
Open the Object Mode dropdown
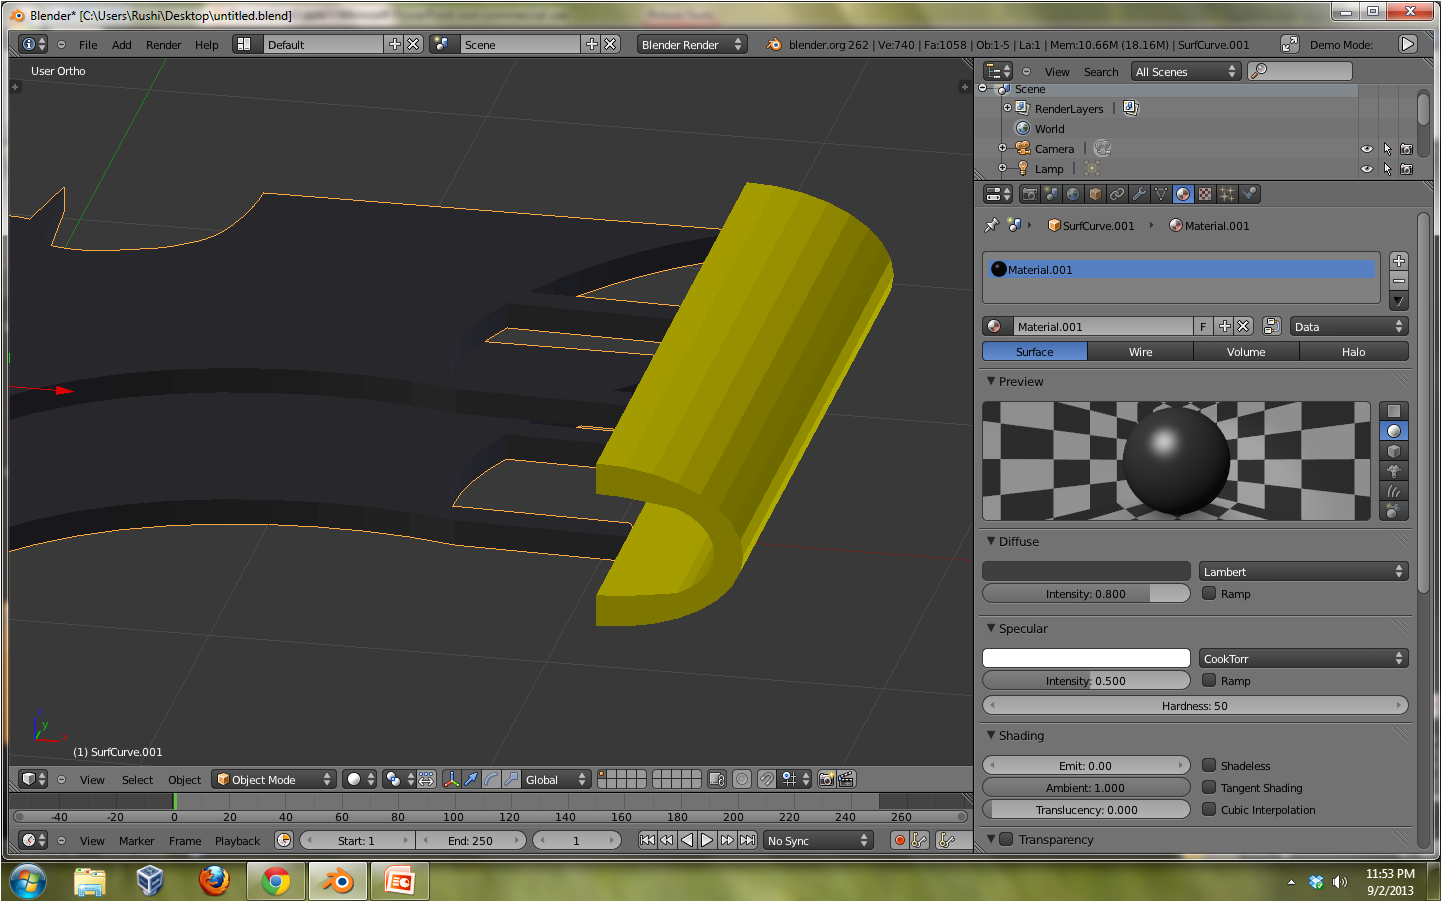273,779
